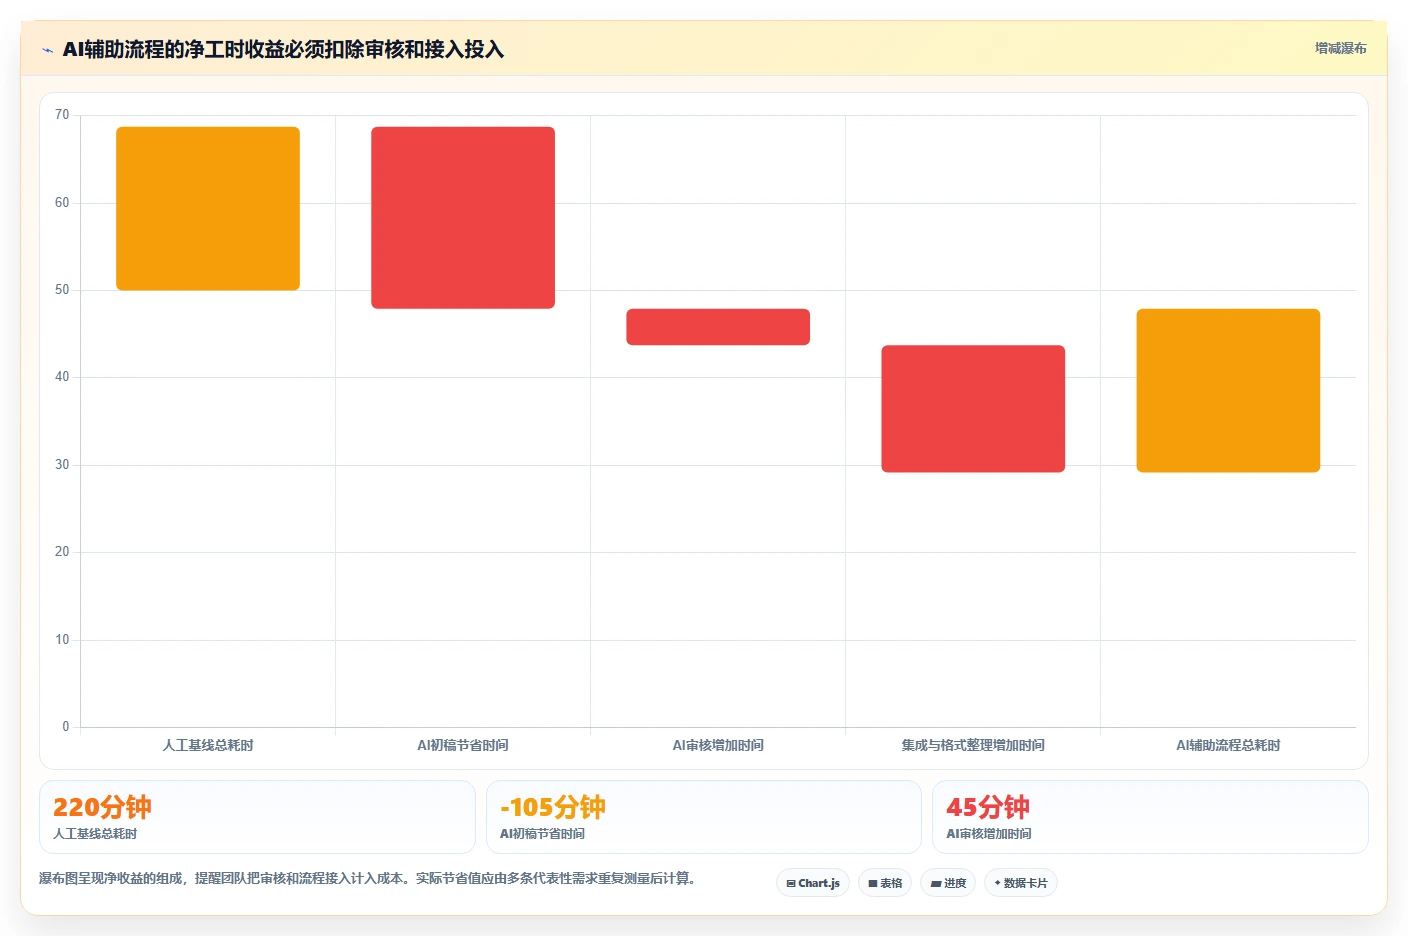Screen dimensions: 1408x936
Task: Click the y-axis value 50
Action: [62, 290]
